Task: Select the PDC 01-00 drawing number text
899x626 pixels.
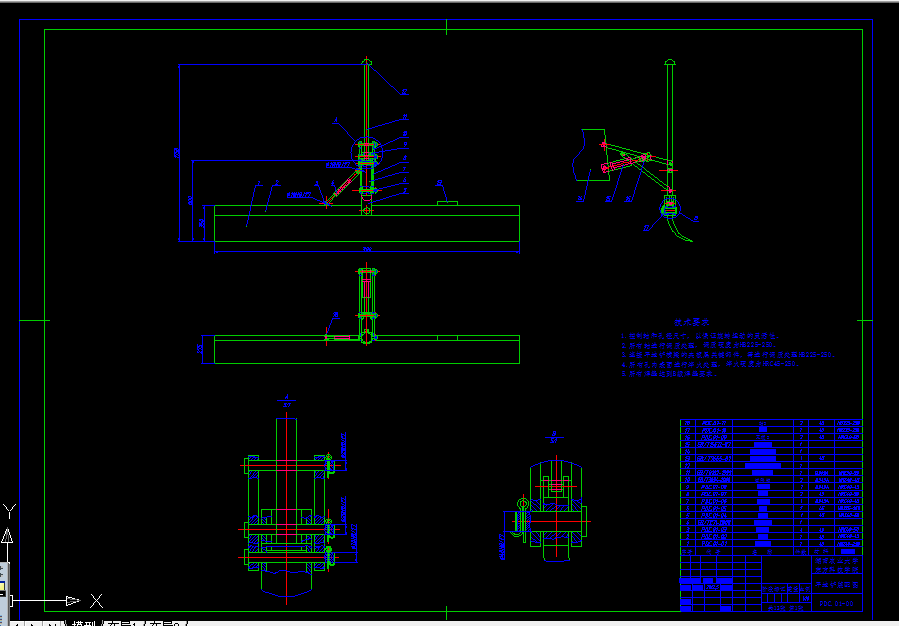Action: click(837, 604)
